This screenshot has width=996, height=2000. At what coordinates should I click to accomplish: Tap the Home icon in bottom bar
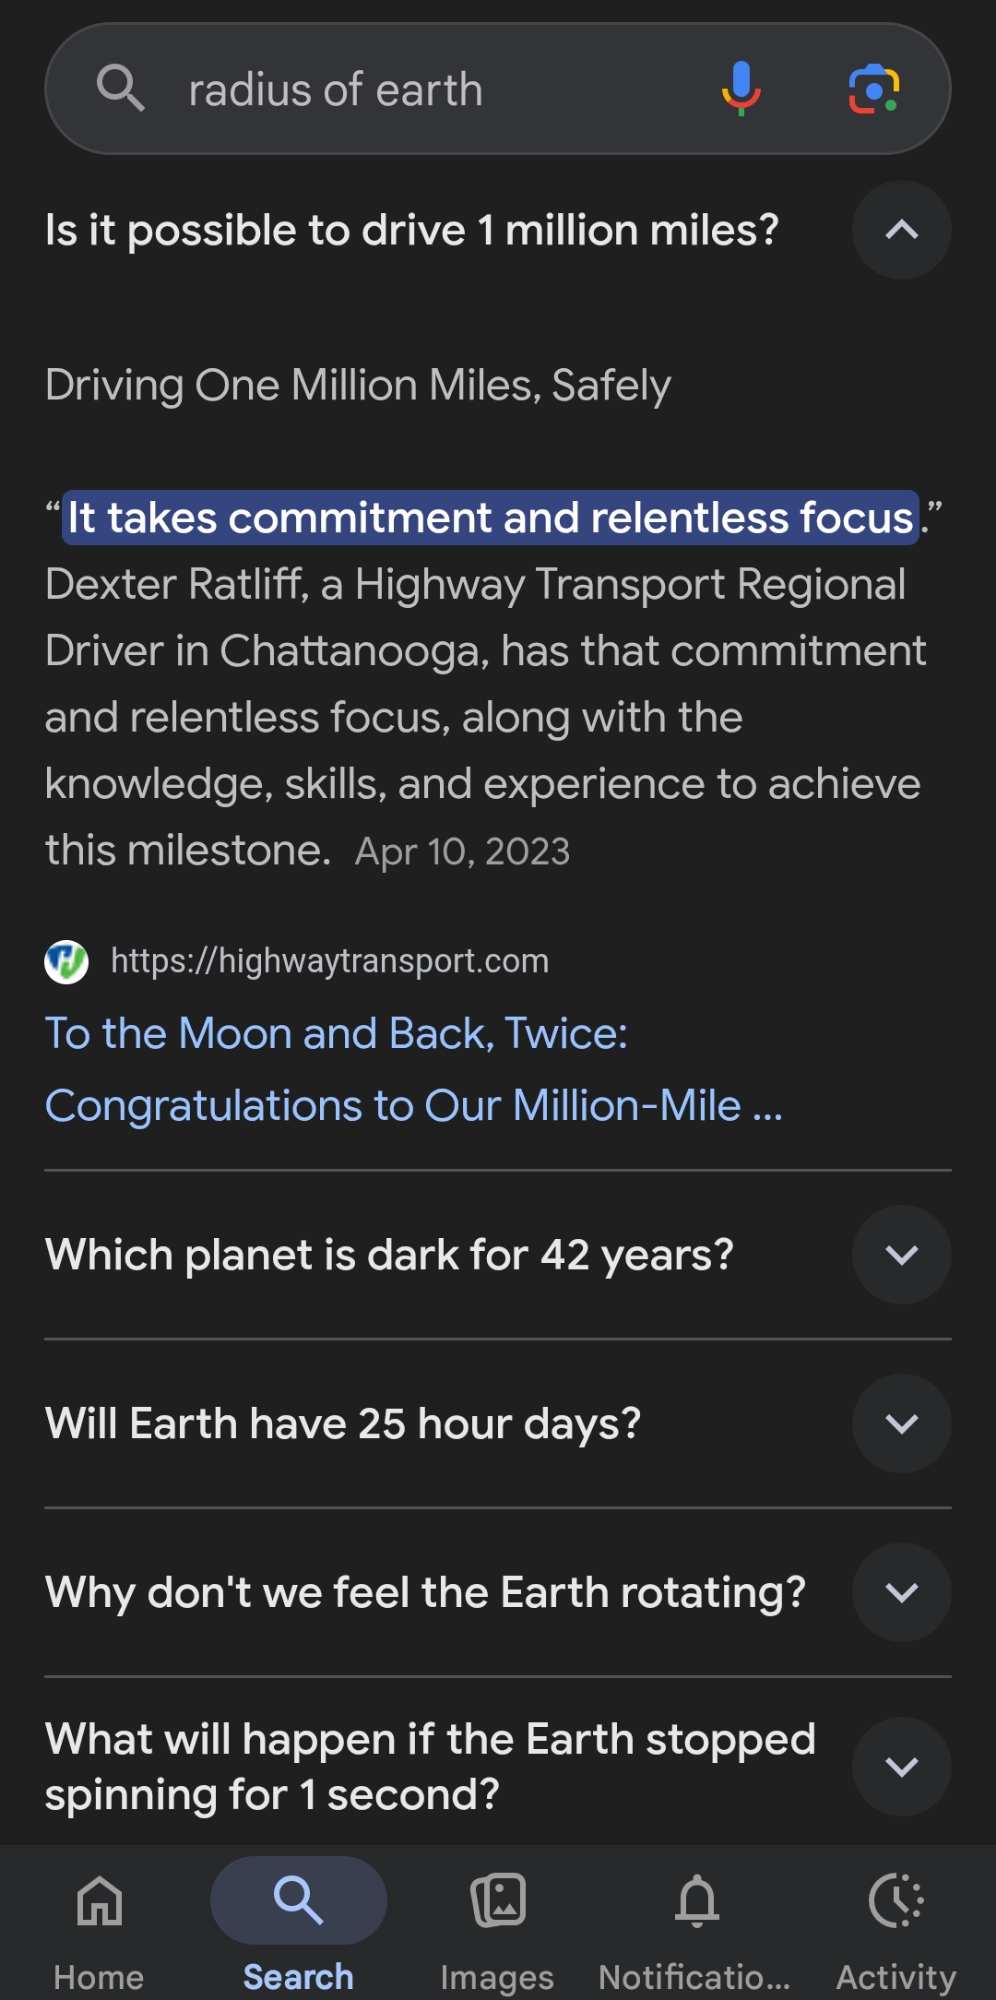(x=99, y=1901)
